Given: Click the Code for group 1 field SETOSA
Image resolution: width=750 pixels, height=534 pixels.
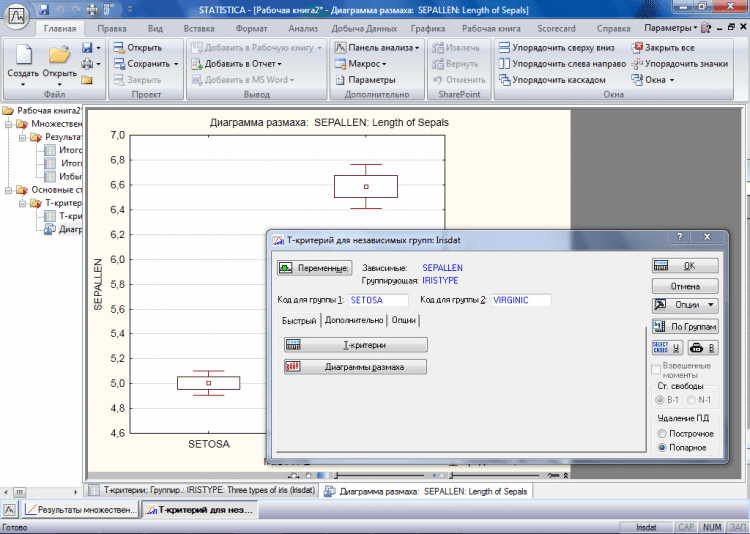Looking at the screenshot, I should pyautogui.click(x=378, y=300).
